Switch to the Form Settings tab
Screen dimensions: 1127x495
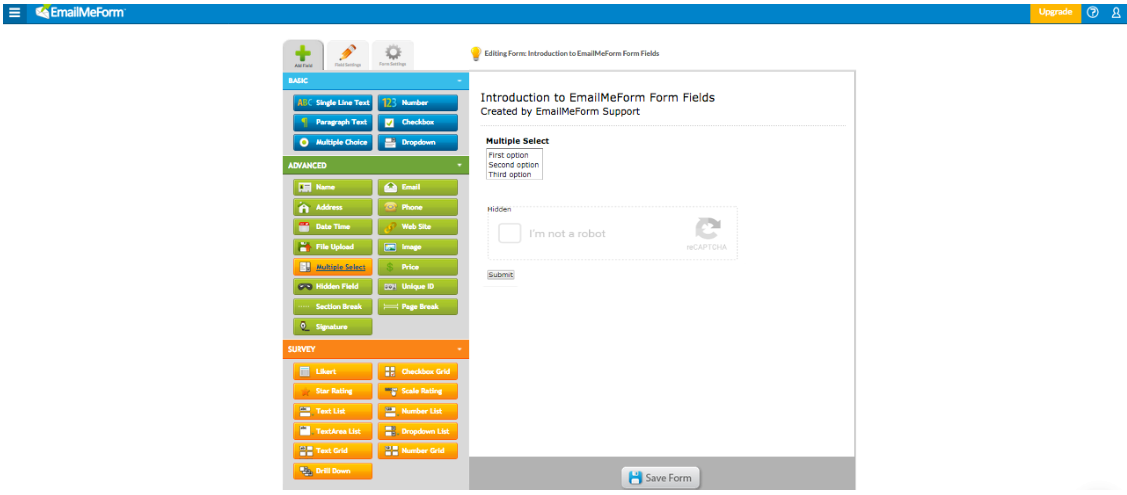pos(392,55)
